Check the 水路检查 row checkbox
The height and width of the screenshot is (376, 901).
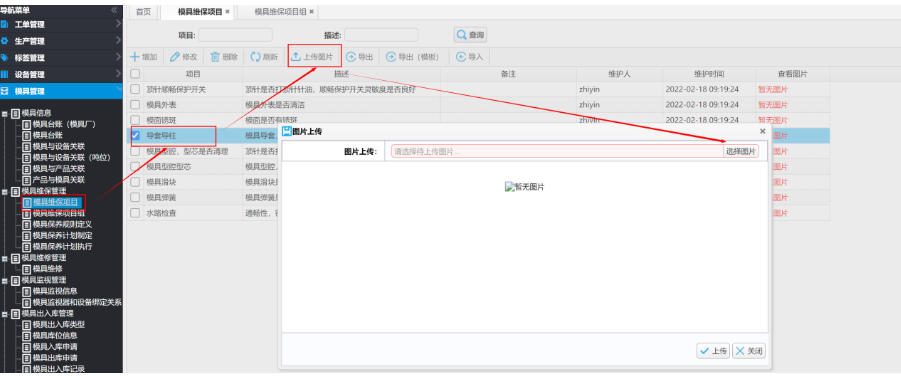coord(134,213)
